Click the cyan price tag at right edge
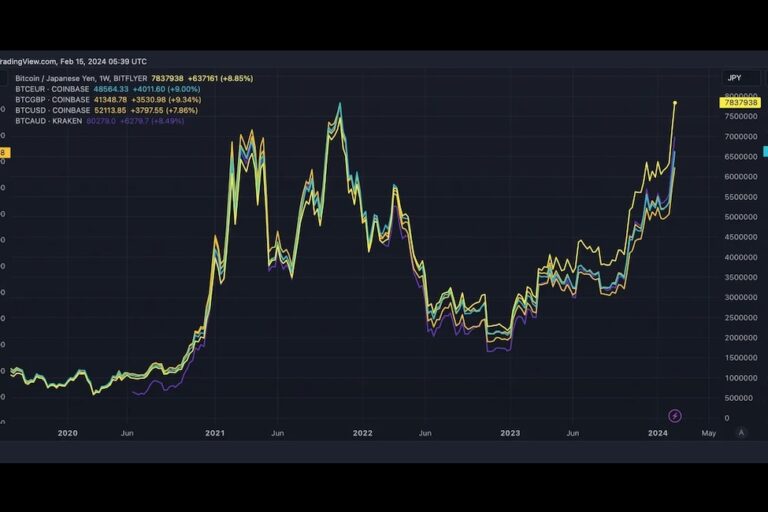 click(765, 151)
